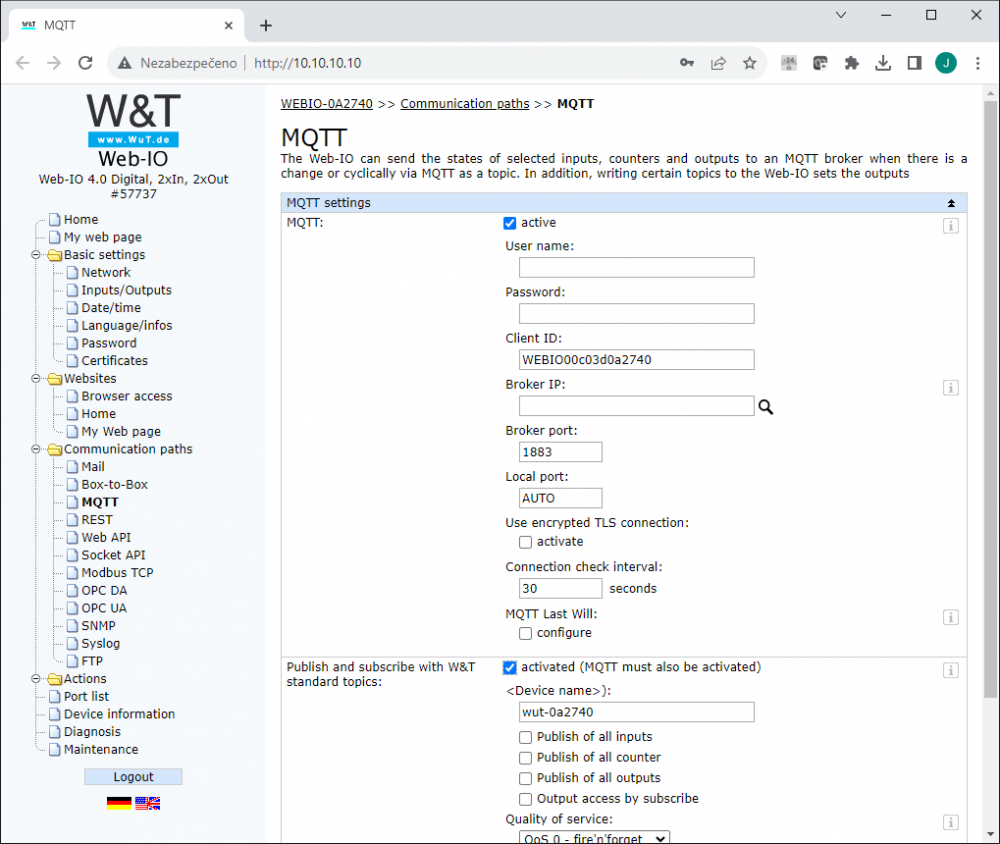Screen dimensions: 1000x844
Task: Reload the page with the refresh icon
Action: [85, 63]
